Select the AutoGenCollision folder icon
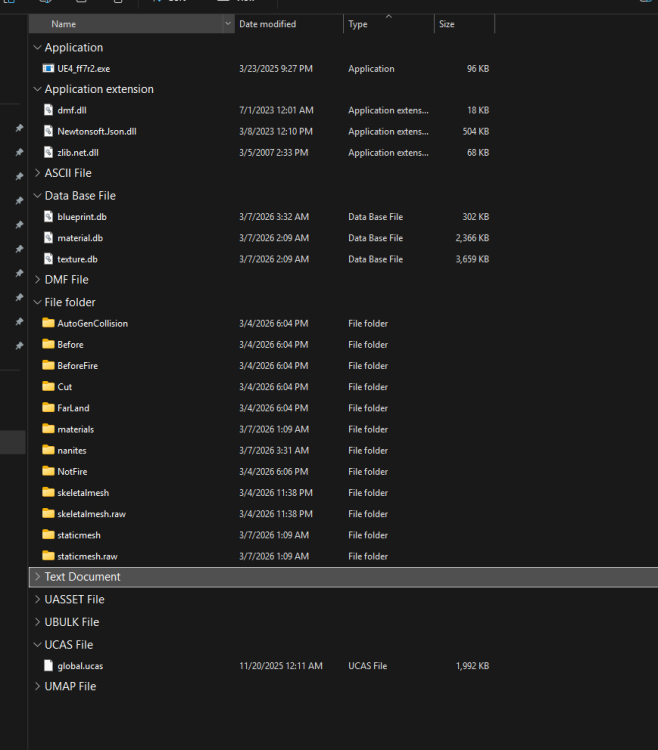Image resolution: width=658 pixels, height=750 pixels. [x=48, y=323]
